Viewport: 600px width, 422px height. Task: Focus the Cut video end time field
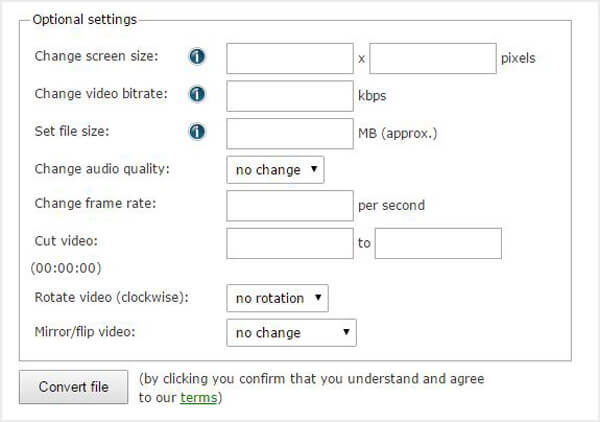pos(438,243)
